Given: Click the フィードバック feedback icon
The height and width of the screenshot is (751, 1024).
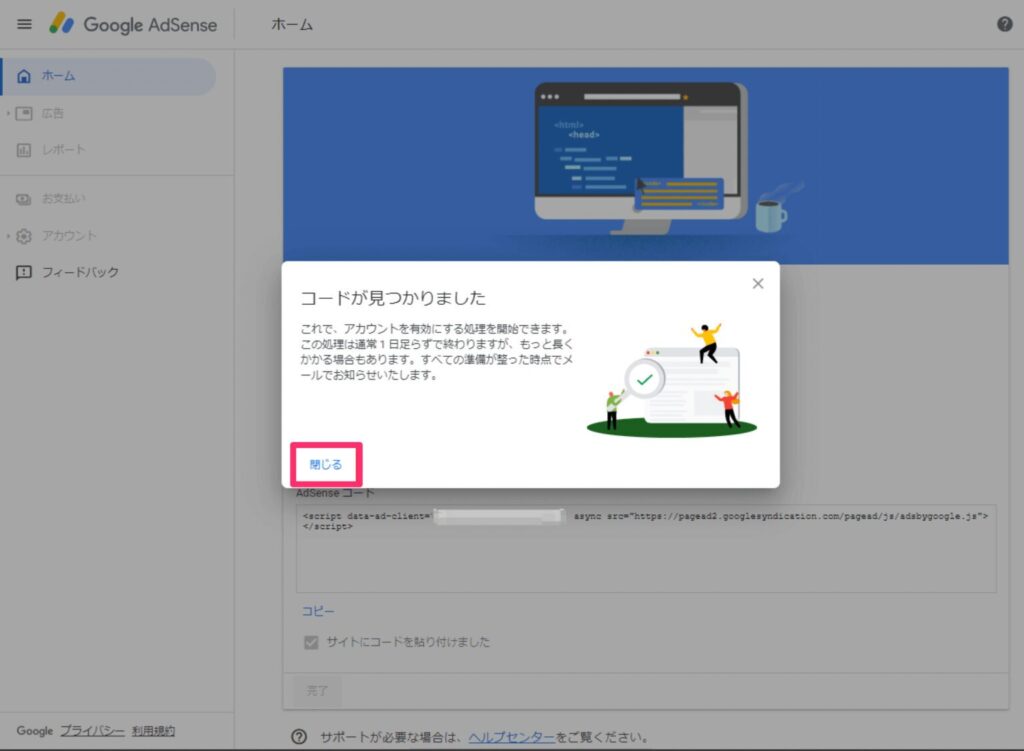Looking at the screenshot, I should 24,272.
